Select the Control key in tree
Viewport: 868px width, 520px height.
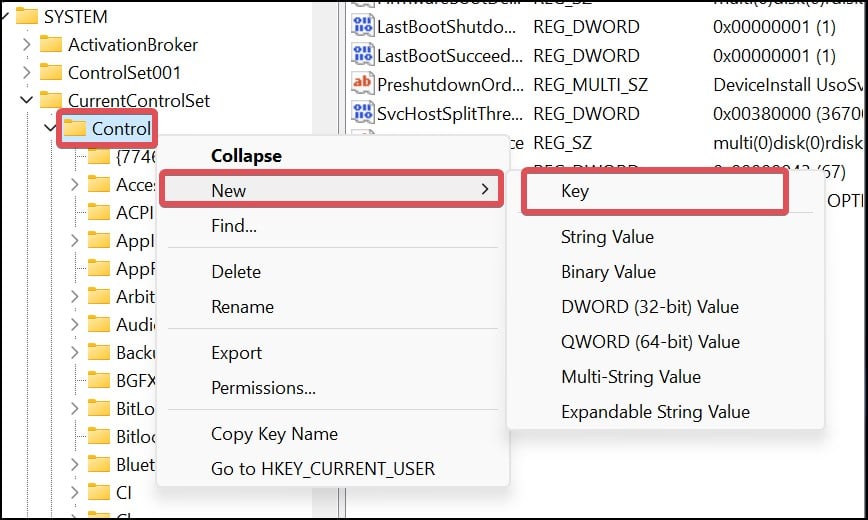coord(120,129)
